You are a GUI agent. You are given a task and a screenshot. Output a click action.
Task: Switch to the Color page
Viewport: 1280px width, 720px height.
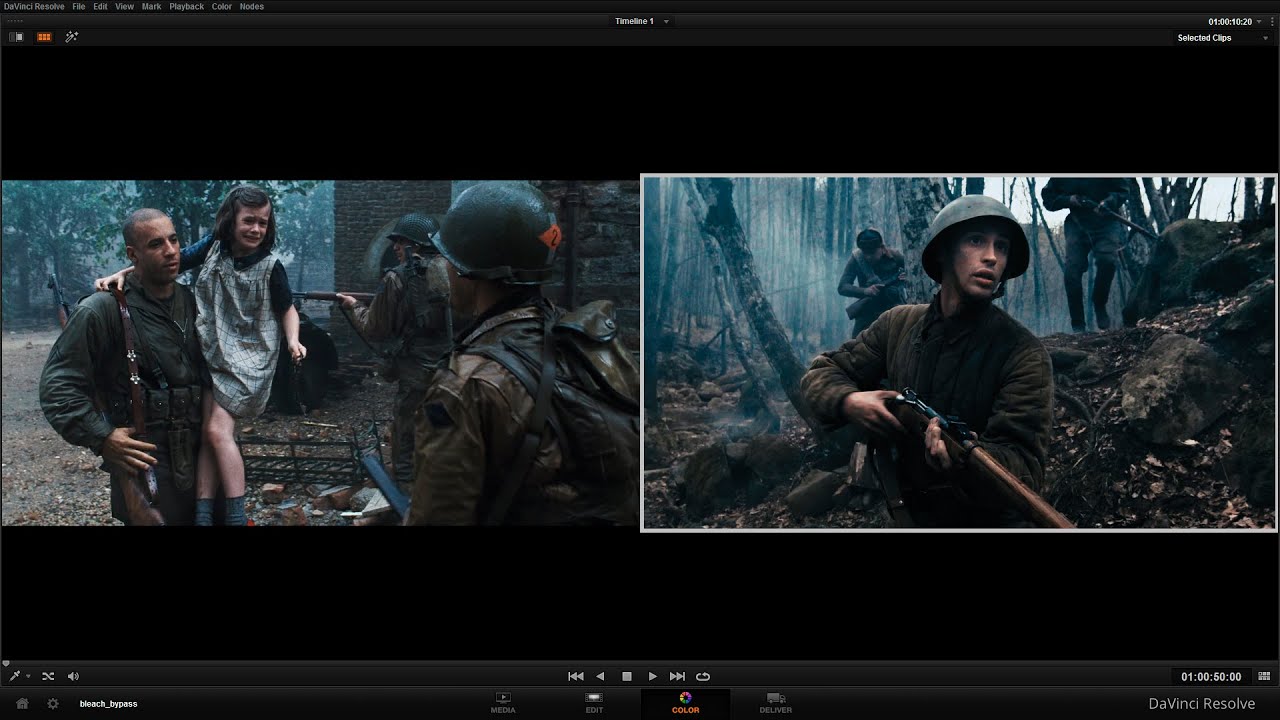[x=685, y=703]
